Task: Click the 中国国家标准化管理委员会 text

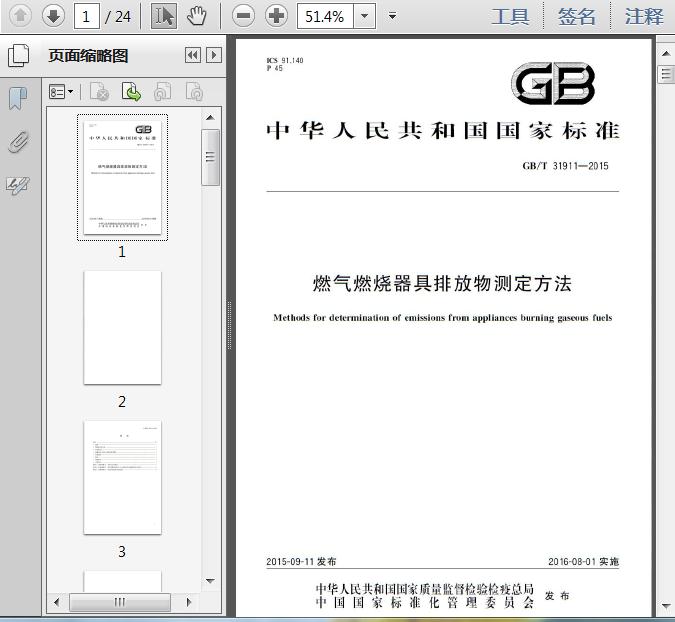Action: click(424, 603)
